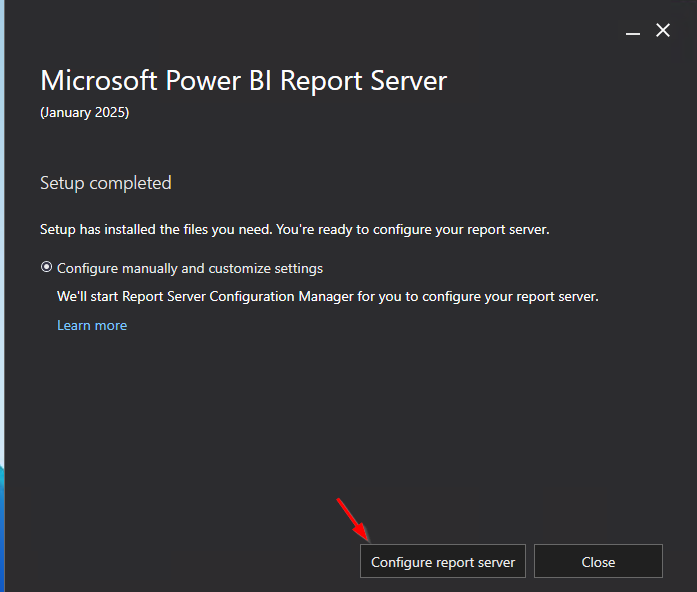Click the 'We'll start Report Server Configuration Manager' text
The height and width of the screenshot is (592, 697).
pos(328,296)
